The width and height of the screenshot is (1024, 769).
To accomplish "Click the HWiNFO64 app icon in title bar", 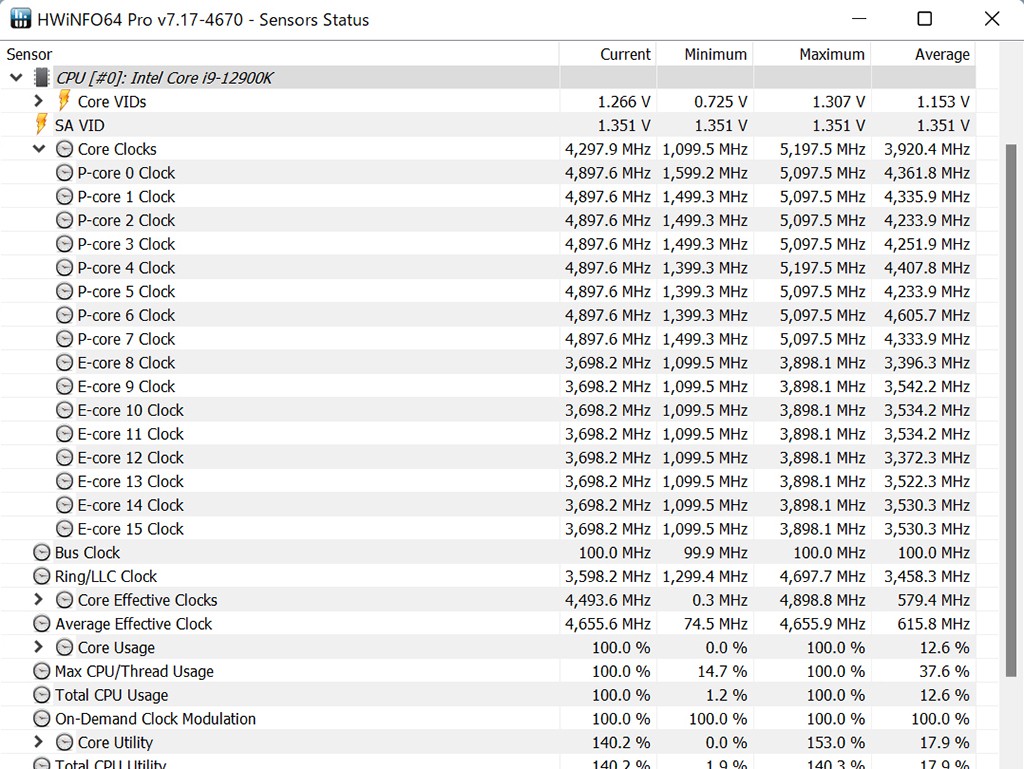I will 20,19.
